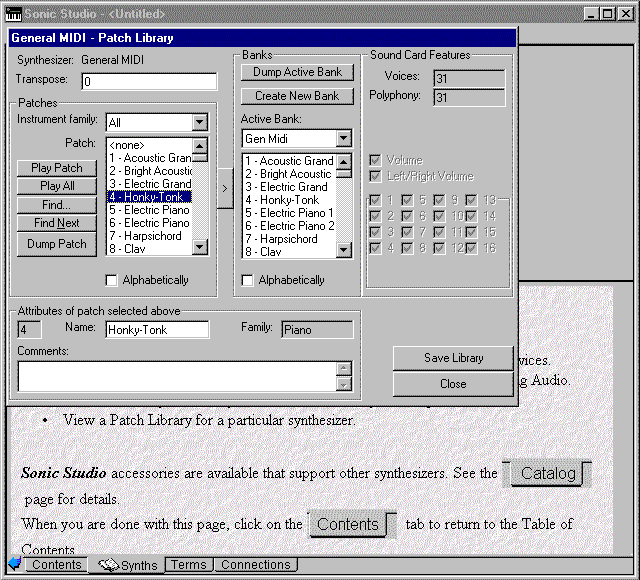Click the Play Patch button

click(57, 168)
